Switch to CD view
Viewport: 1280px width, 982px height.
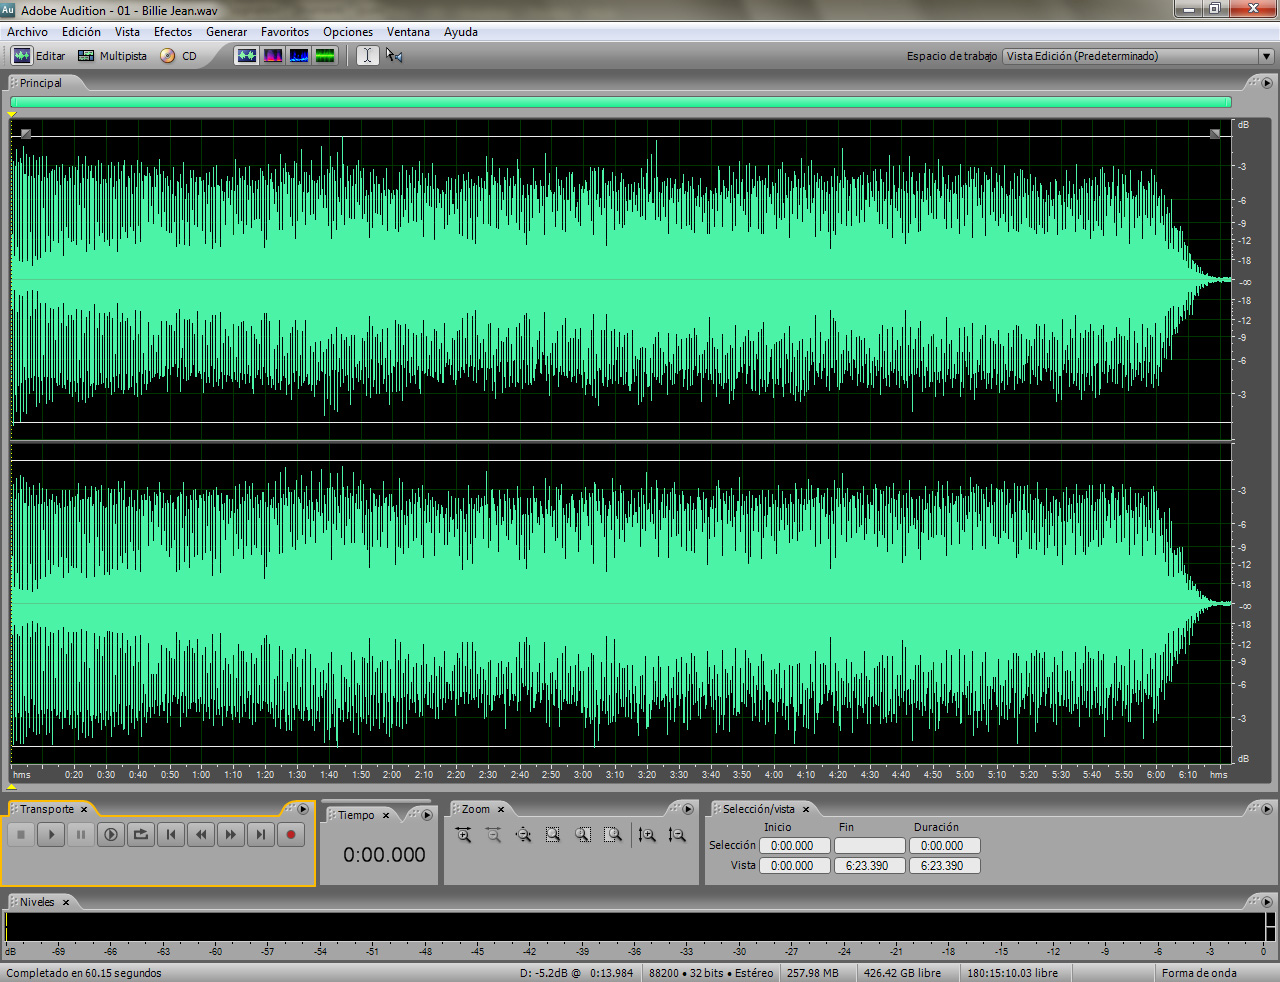[179, 56]
